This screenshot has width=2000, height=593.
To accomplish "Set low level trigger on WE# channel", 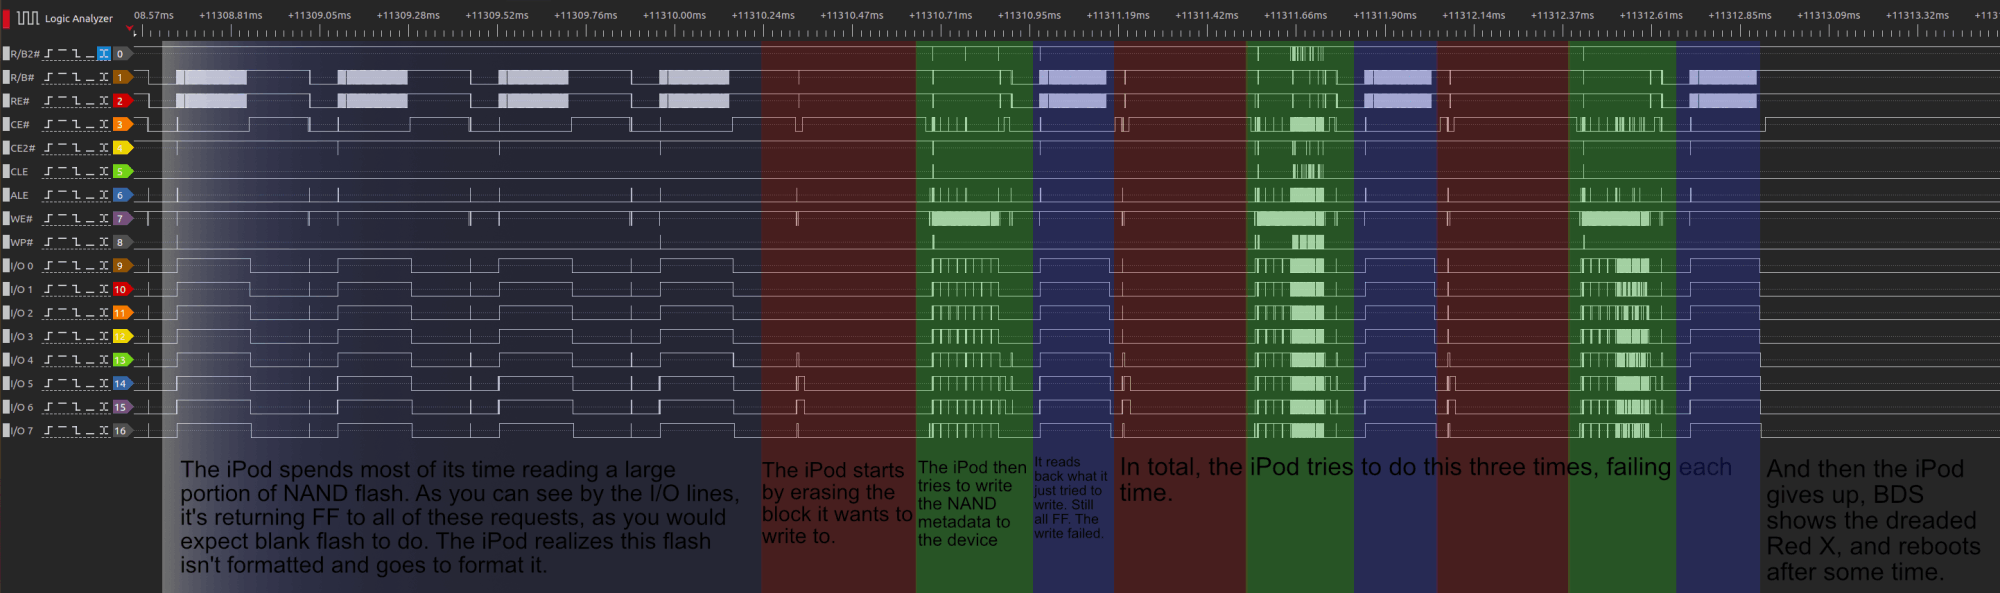I will coord(90,219).
